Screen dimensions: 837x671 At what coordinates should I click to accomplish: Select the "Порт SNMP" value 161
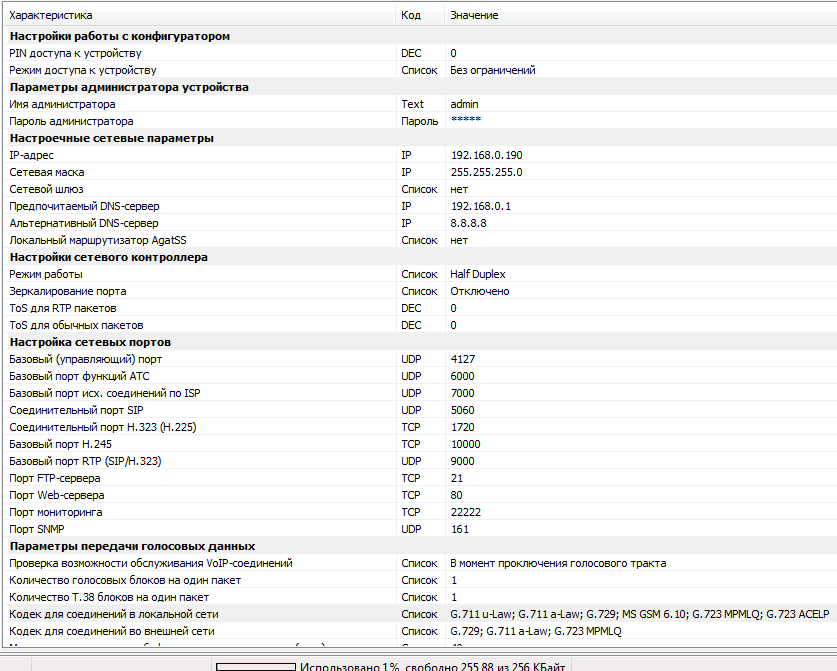[459, 529]
